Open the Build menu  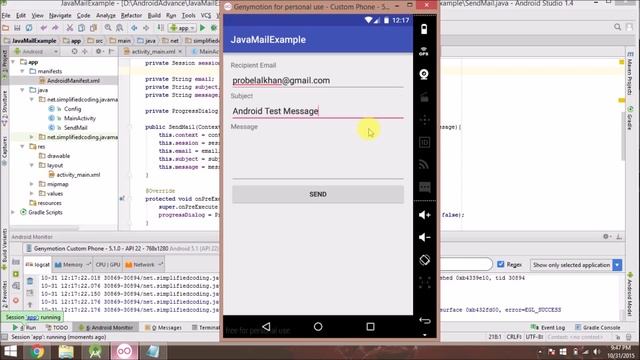[154, 16]
